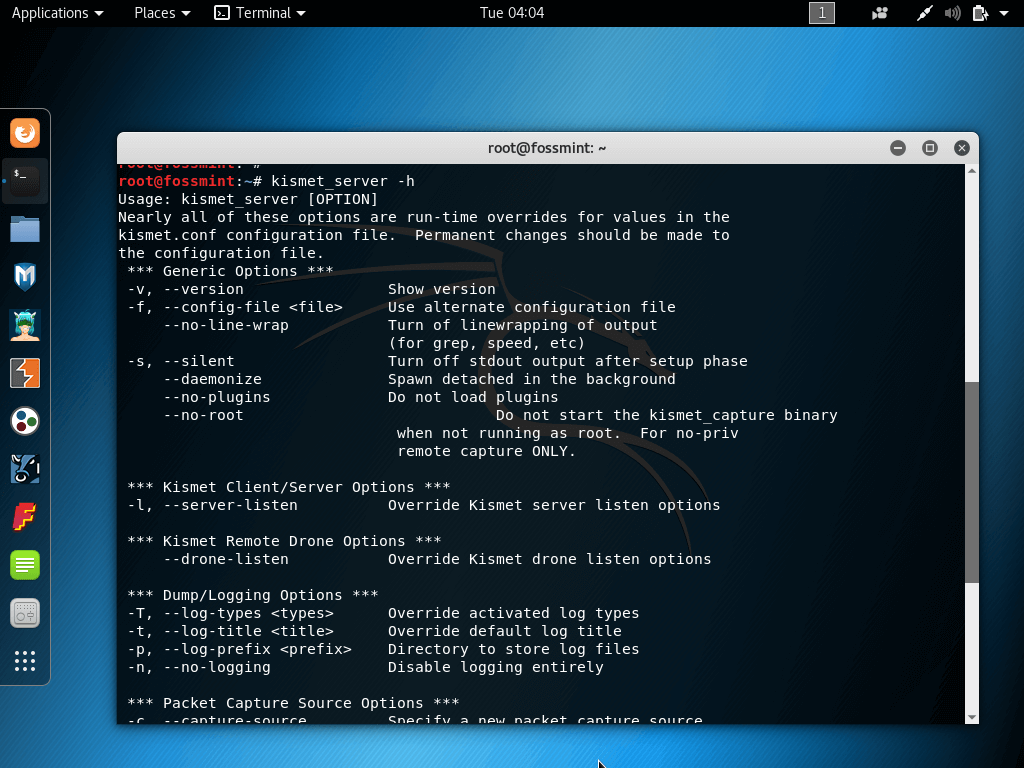
Task: Click '*** Generic Options ***' heading
Action: (231, 271)
